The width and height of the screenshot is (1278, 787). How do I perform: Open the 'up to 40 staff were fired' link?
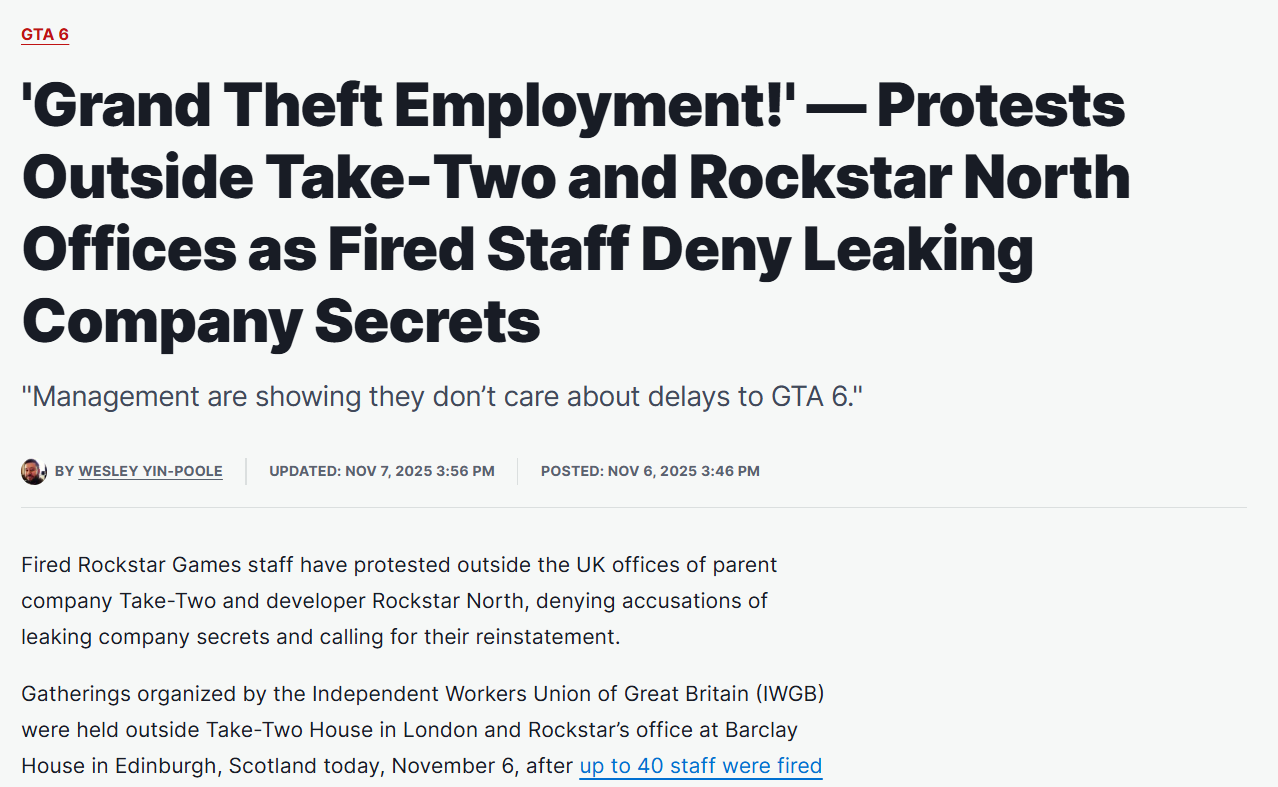[x=700, y=766]
